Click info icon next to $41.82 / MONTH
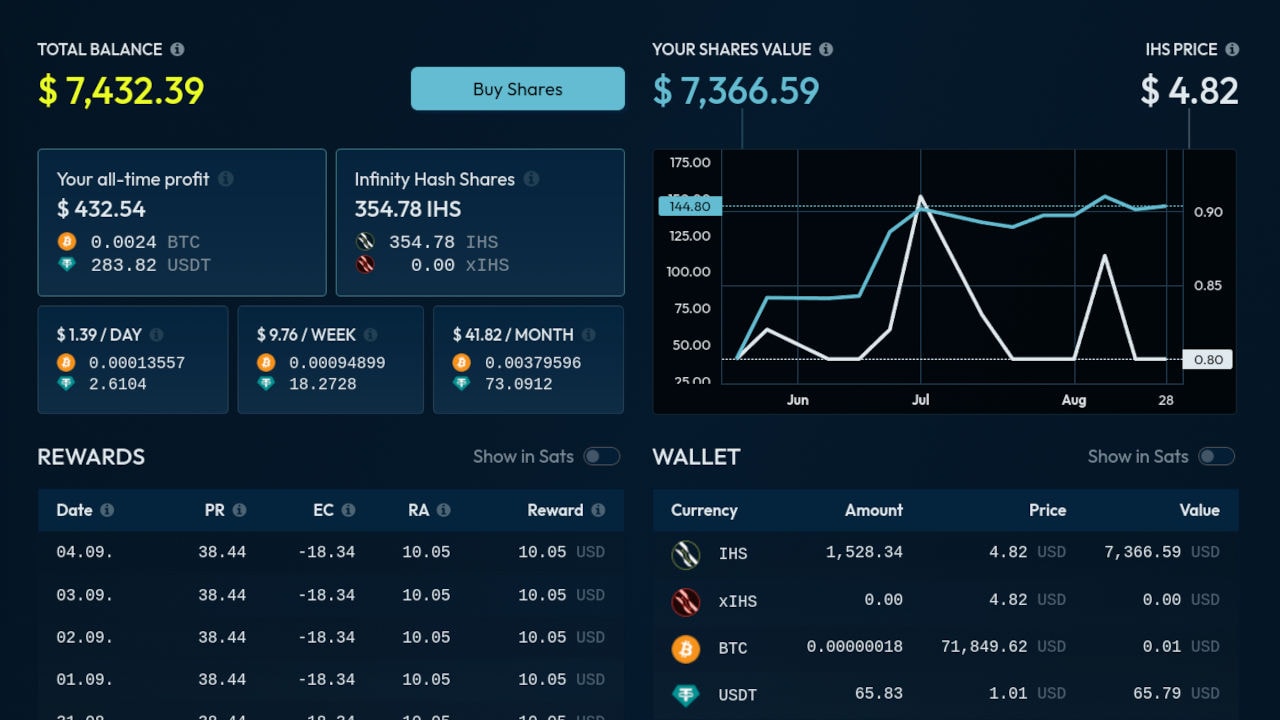 pyautogui.click(x=588, y=335)
